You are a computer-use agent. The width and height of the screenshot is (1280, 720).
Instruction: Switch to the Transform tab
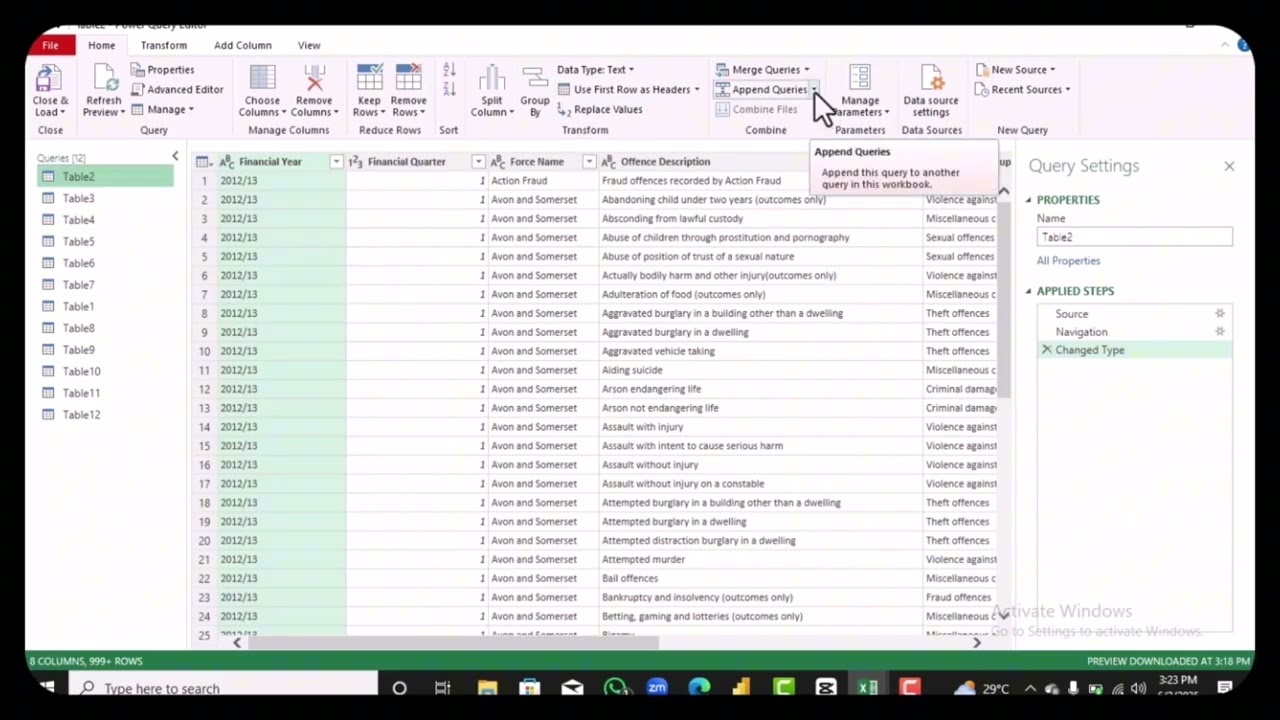(x=164, y=45)
